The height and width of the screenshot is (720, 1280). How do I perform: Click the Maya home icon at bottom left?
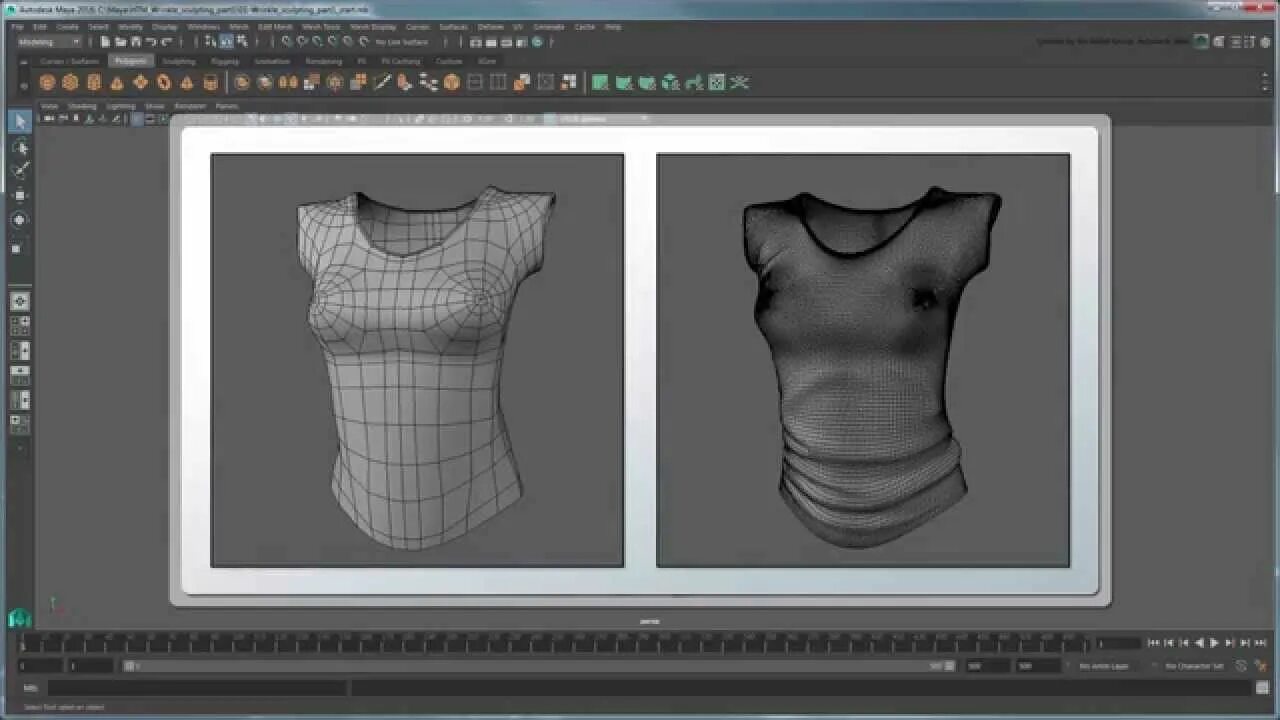click(x=19, y=619)
